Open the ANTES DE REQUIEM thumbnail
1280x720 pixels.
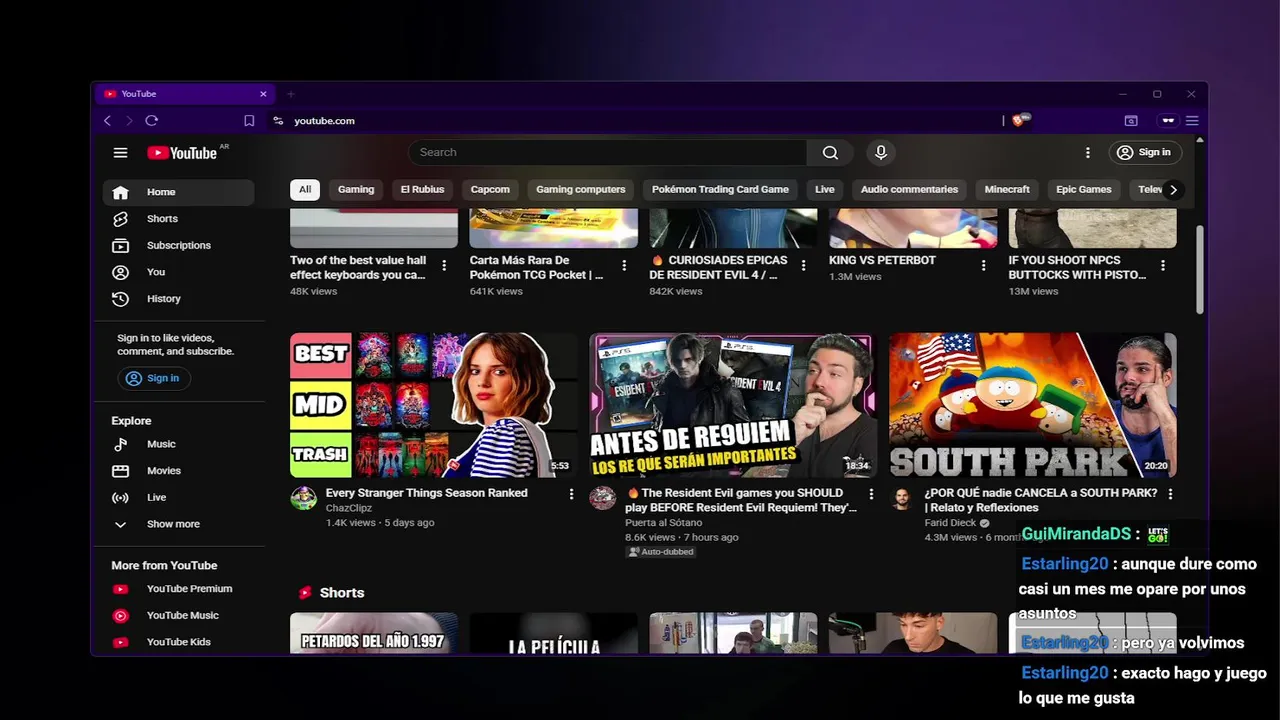(x=733, y=405)
